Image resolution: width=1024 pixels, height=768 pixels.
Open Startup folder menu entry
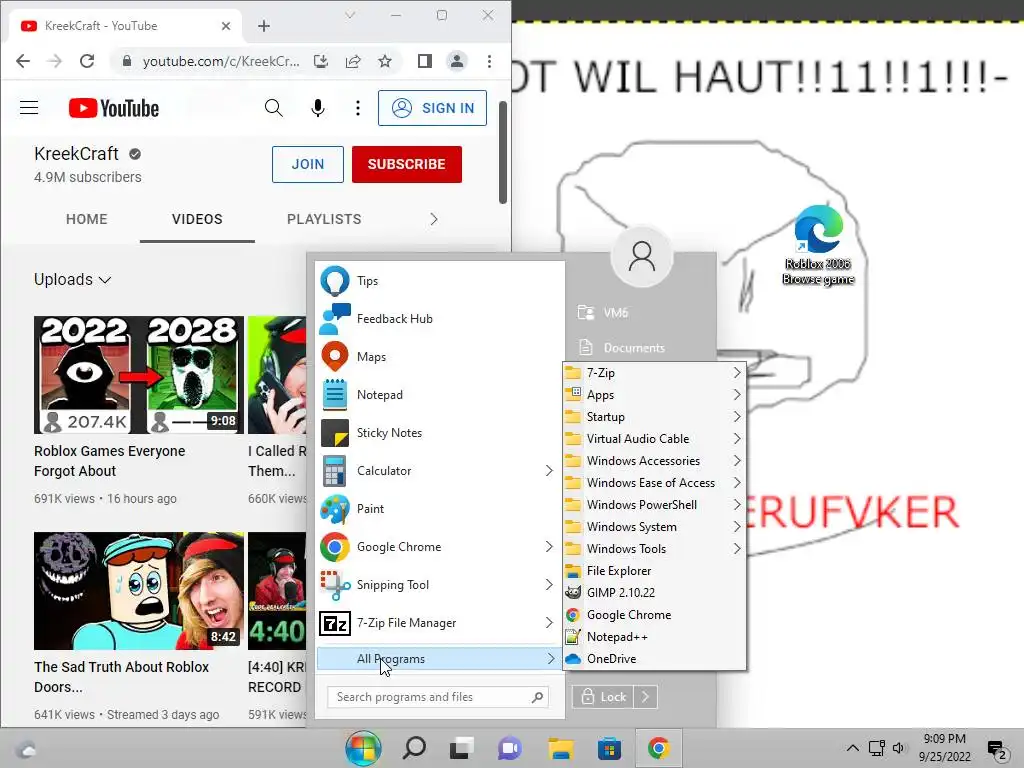tap(654, 417)
